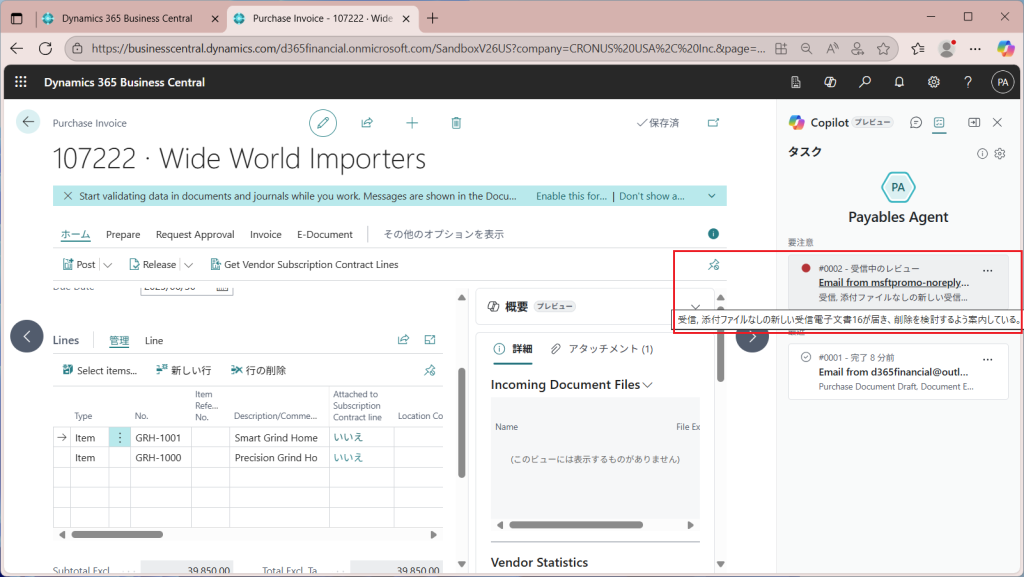Screen dimensions: 1024x577
Task: Undock the Copilot panel
Action: (974, 122)
